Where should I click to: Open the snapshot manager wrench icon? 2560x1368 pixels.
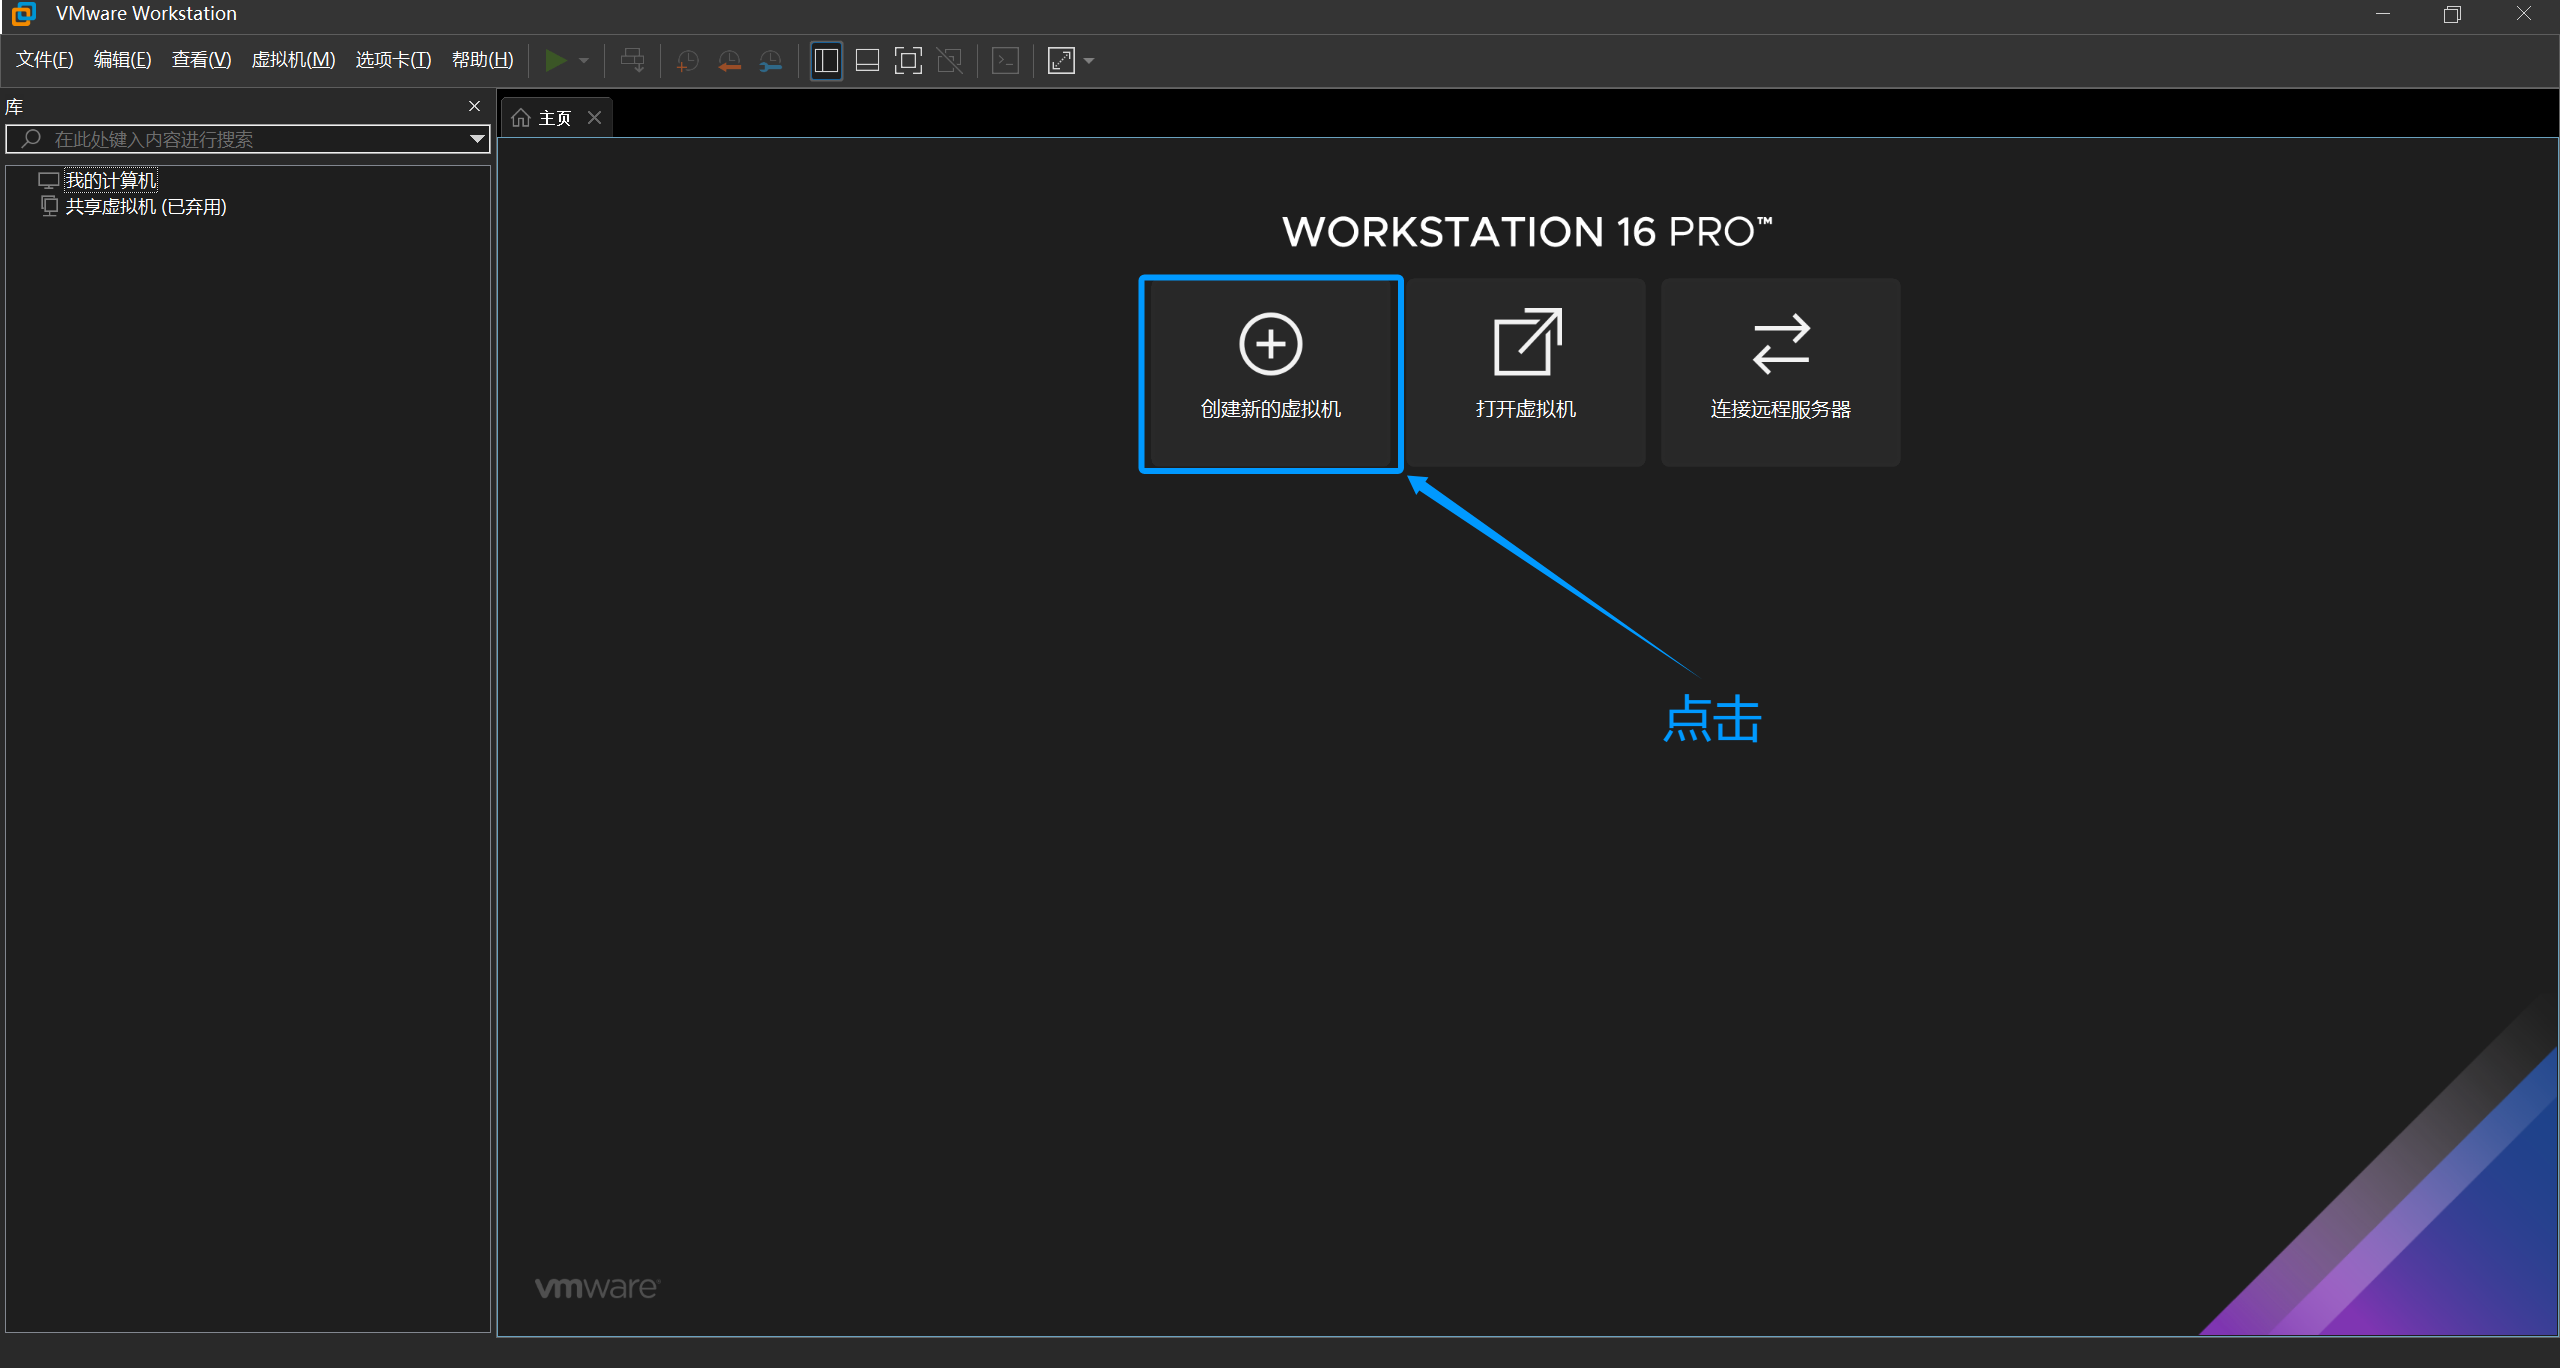(771, 61)
